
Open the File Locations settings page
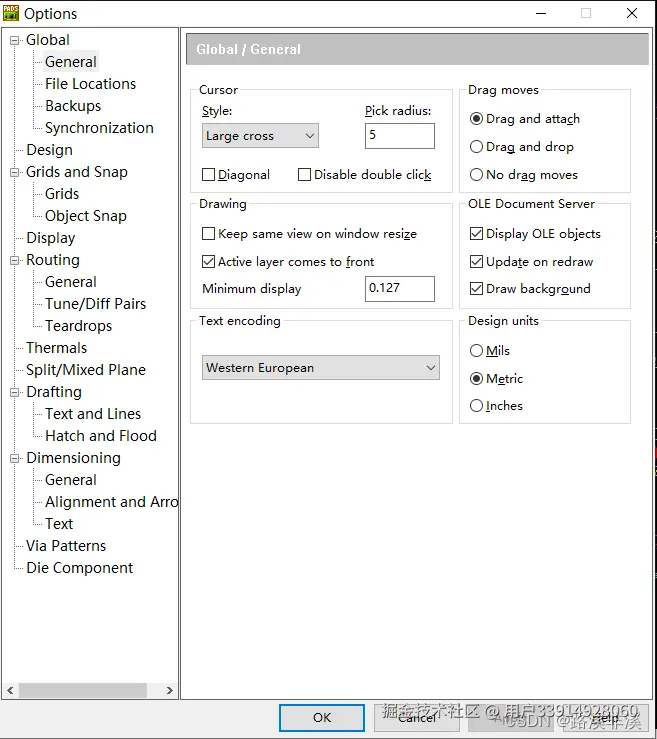pos(90,84)
